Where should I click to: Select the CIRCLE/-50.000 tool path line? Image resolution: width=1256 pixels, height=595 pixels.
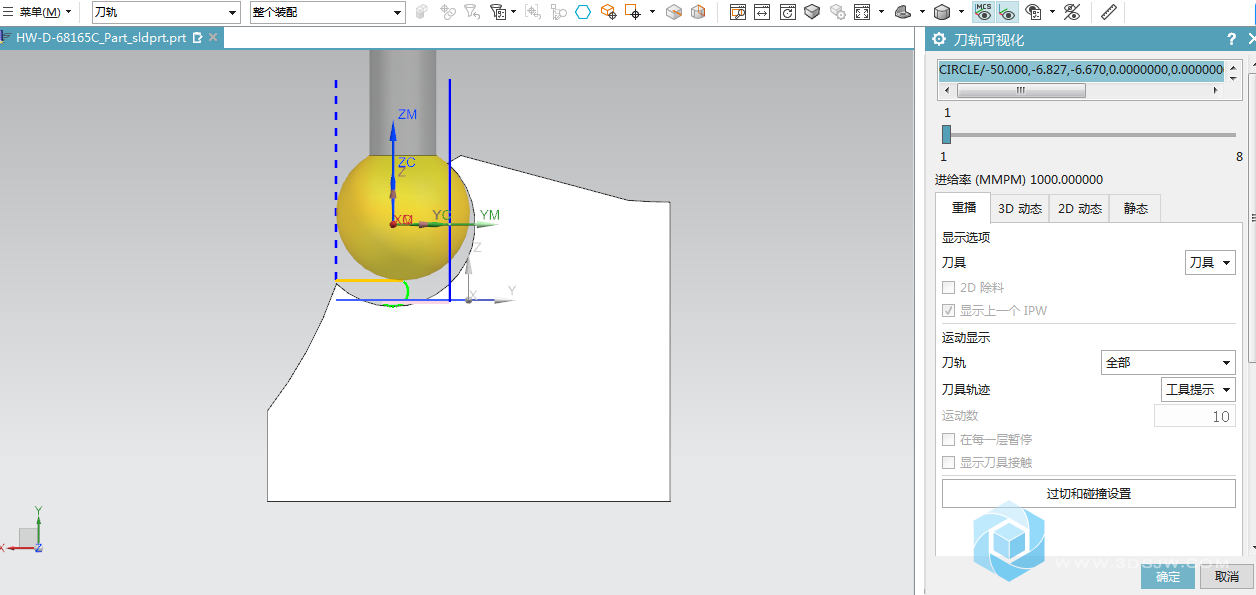pyautogui.click(x=1081, y=70)
